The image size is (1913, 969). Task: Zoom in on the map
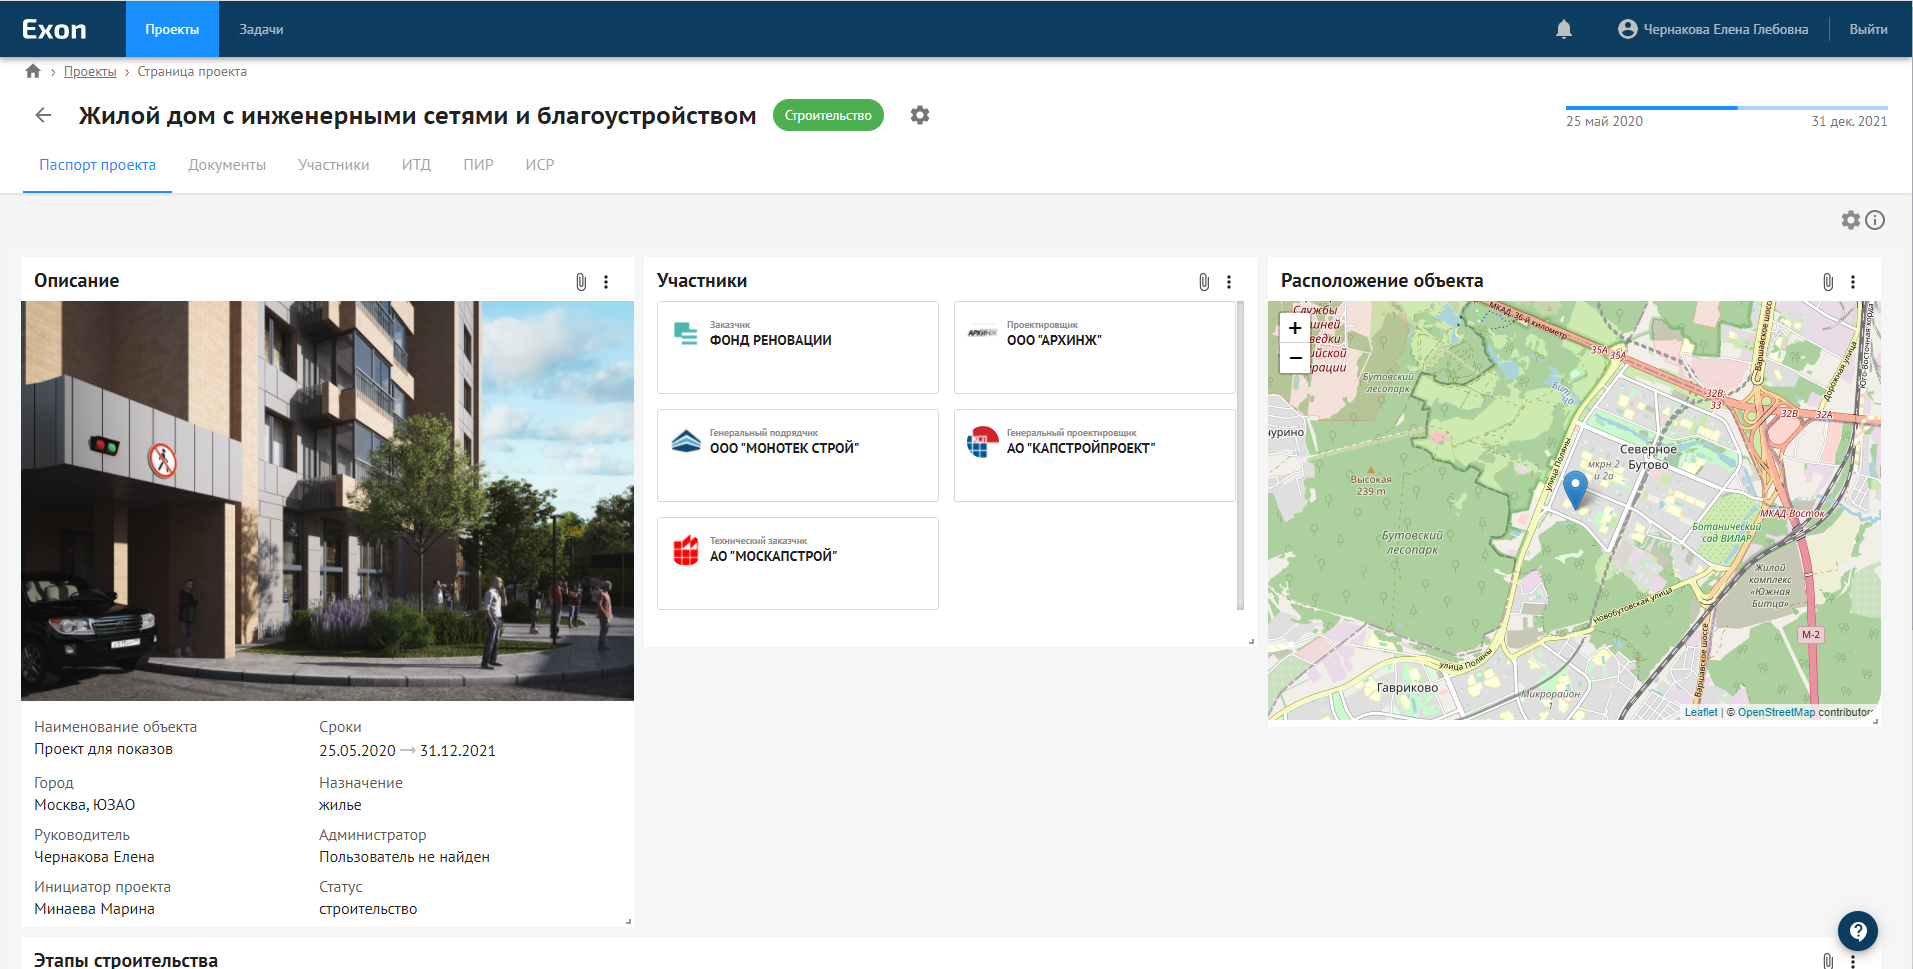(1295, 328)
